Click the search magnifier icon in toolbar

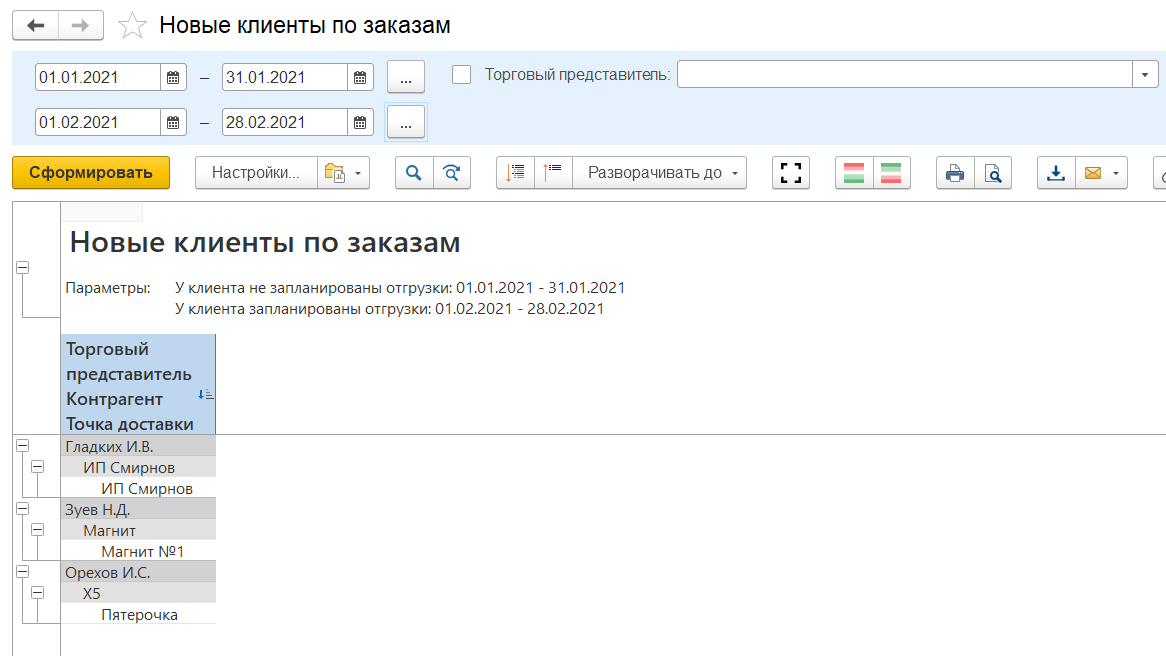413,173
